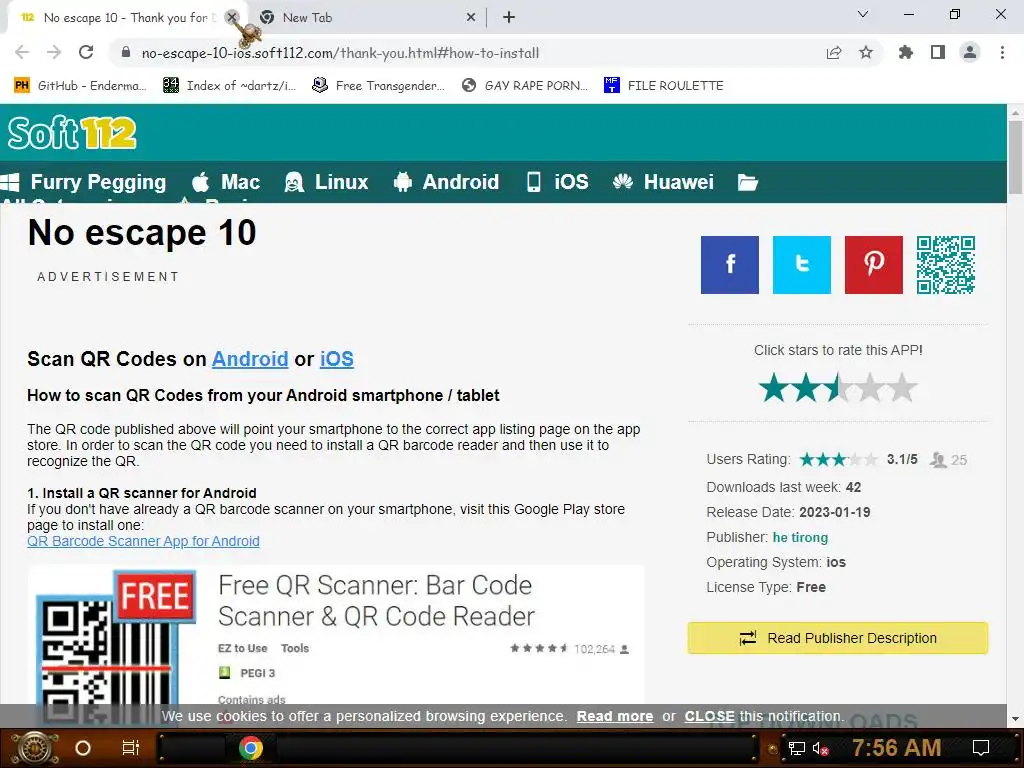The width and height of the screenshot is (1024, 768).
Task: Open the GitHub bookmark
Action: 80,86
